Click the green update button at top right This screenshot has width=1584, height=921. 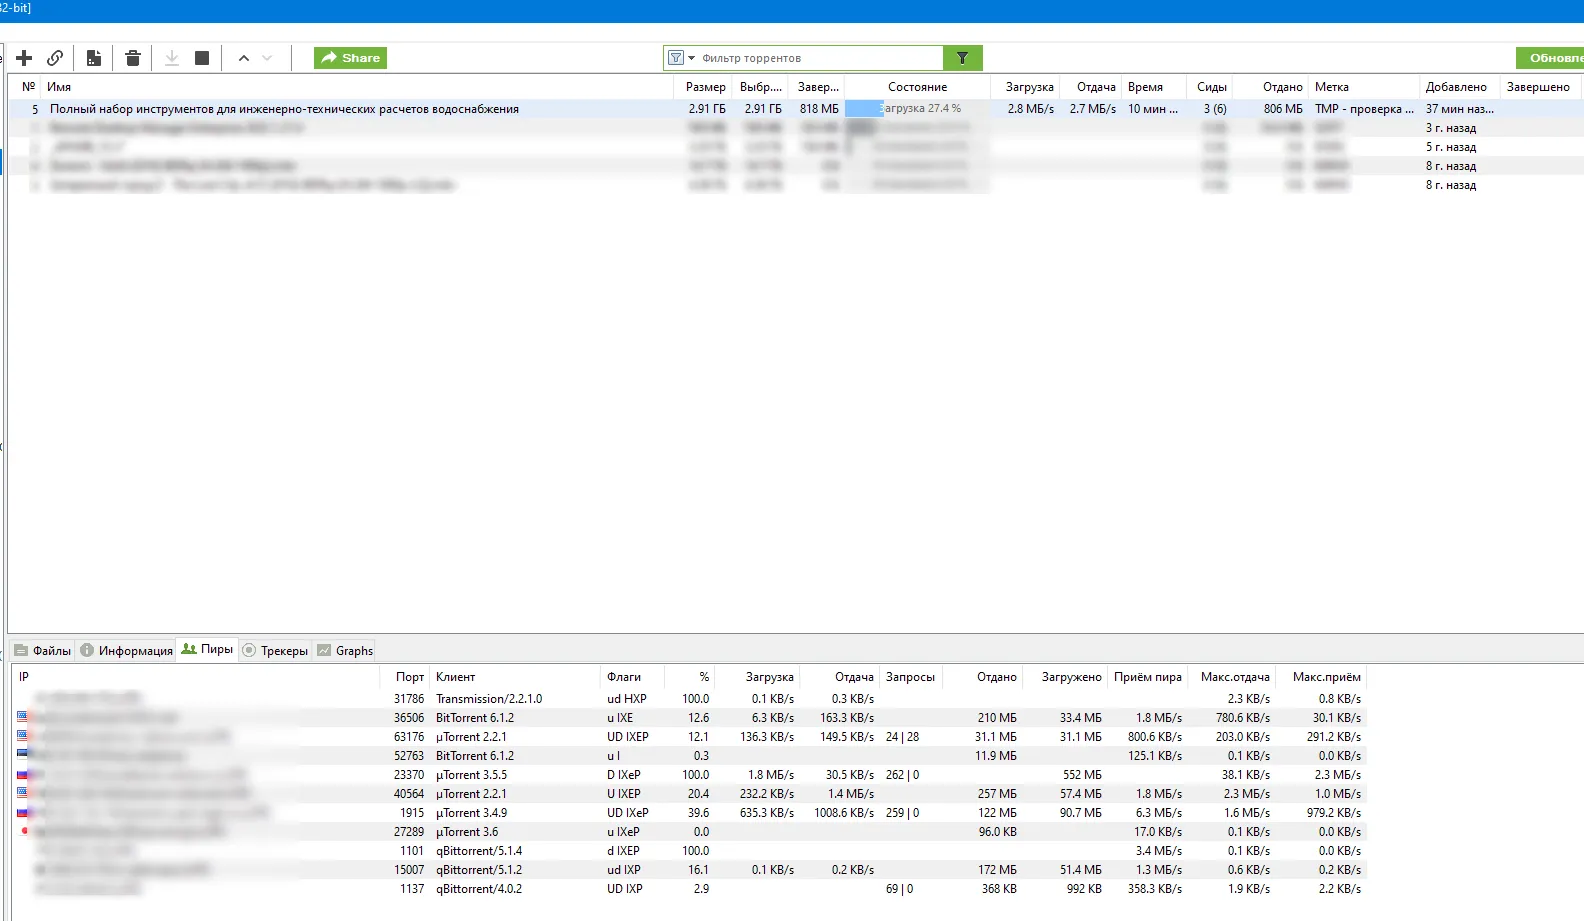1551,58
